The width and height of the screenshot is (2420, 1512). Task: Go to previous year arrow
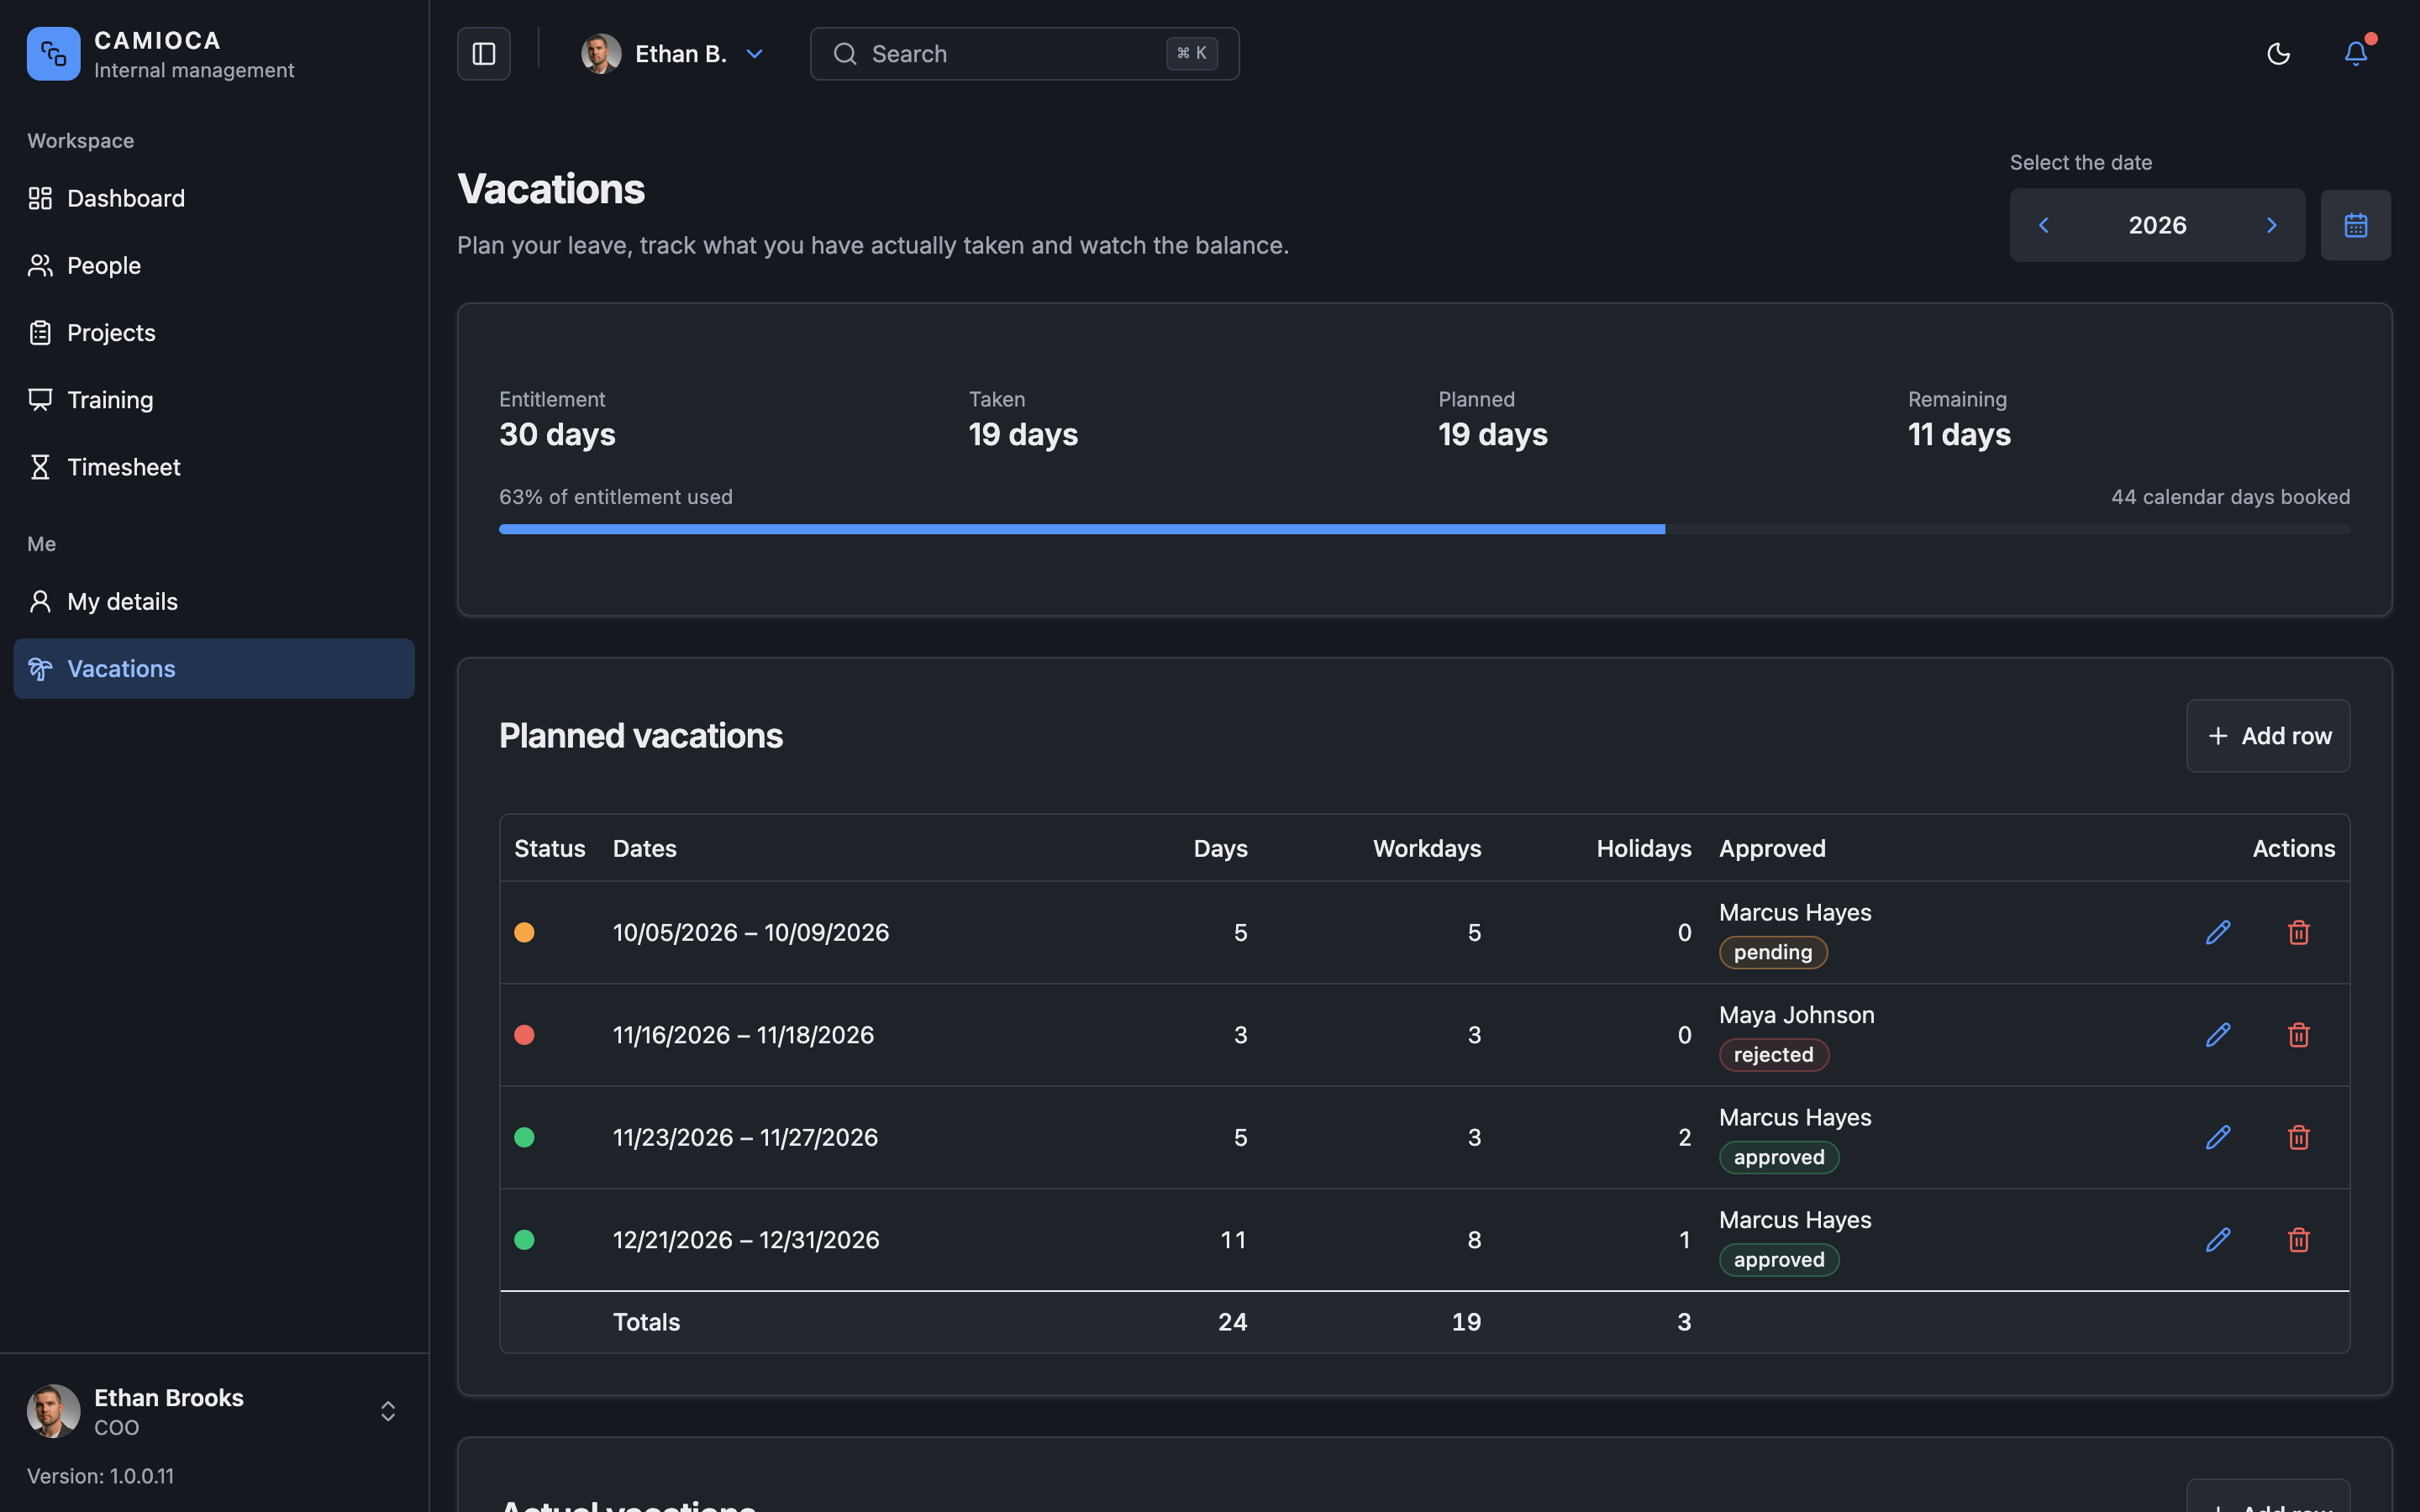(2044, 225)
